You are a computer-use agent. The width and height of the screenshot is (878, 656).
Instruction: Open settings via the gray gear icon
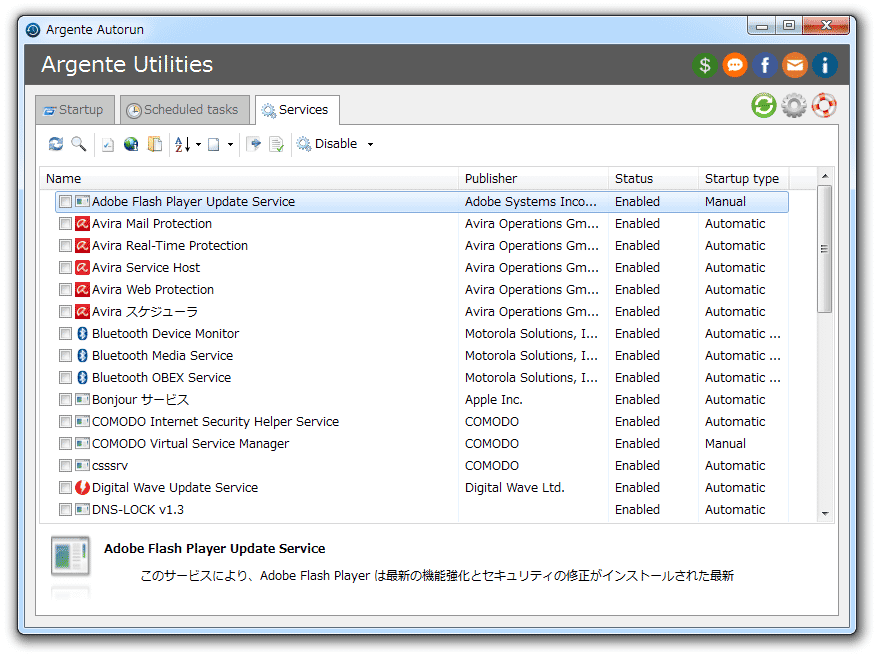[x=794, y=105]
